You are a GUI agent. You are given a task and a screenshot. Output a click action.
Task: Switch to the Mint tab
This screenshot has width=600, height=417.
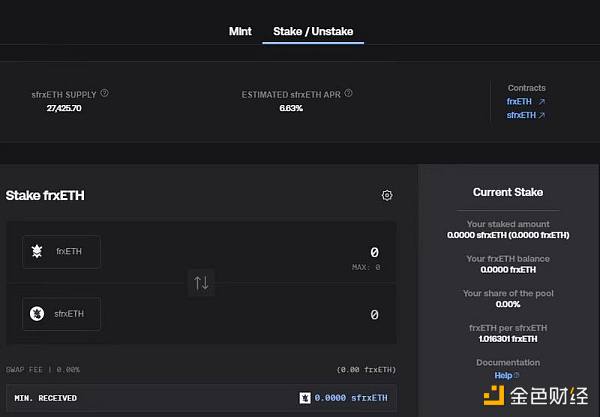240,31
